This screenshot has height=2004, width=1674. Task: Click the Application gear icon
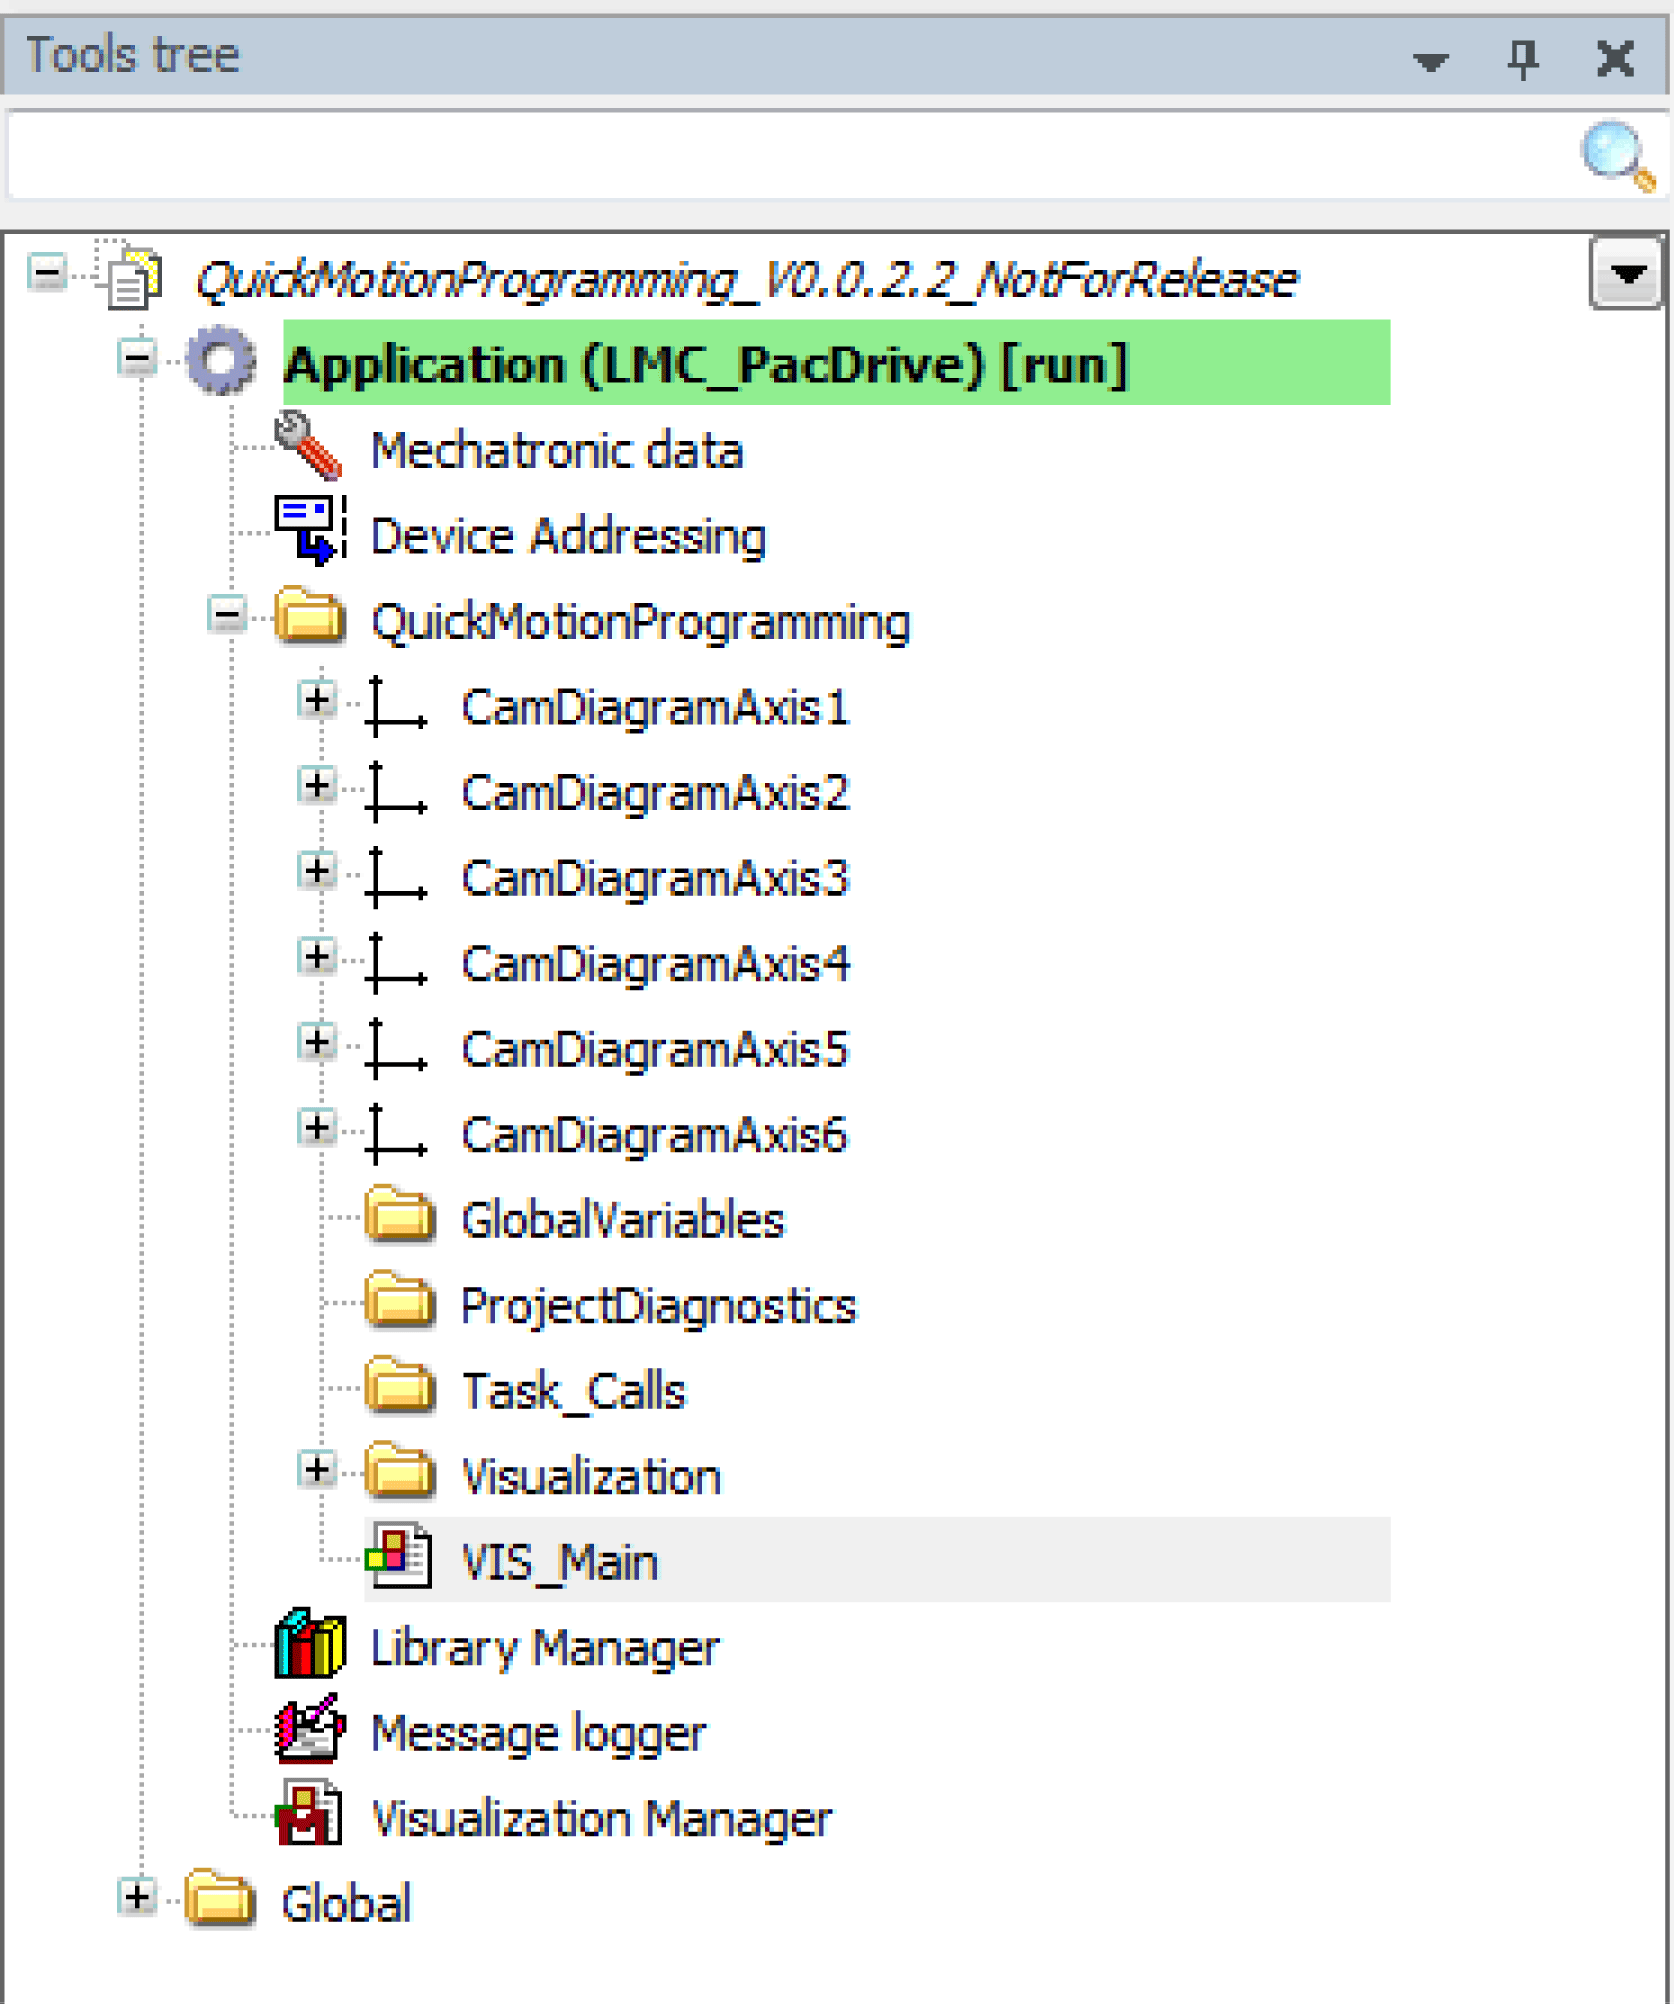[222, 360]
